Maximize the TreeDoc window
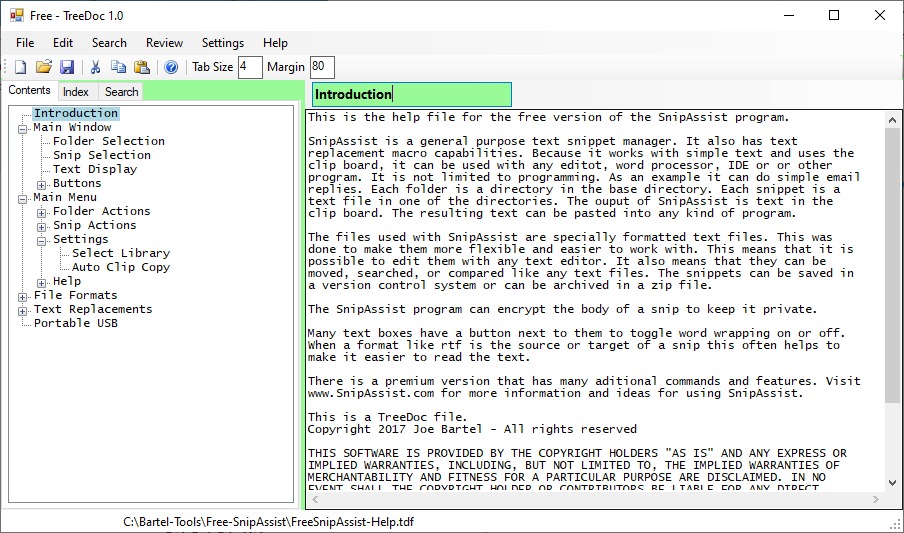Image resolution: width=904 pixels, height=533 pixels. [834, 16]
